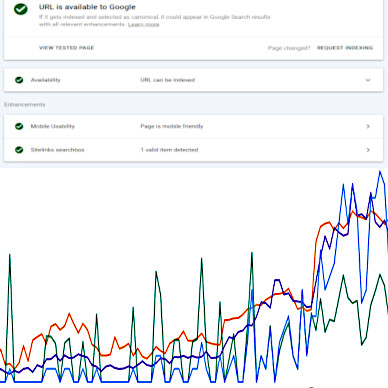Click the Page is mobile friendly status text
The image size is (388, 388).
coord(172,126)
